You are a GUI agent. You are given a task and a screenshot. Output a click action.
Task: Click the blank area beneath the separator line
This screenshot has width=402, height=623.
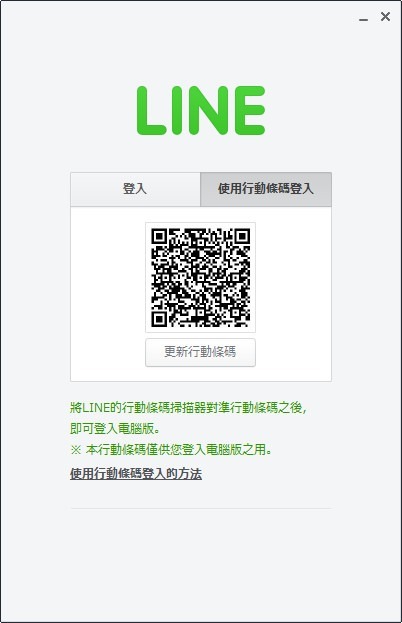click(x=201, y=564)
